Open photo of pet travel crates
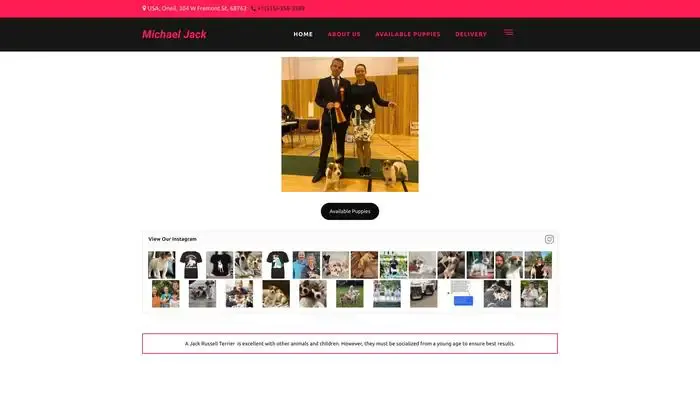 [x=424, y=294]
